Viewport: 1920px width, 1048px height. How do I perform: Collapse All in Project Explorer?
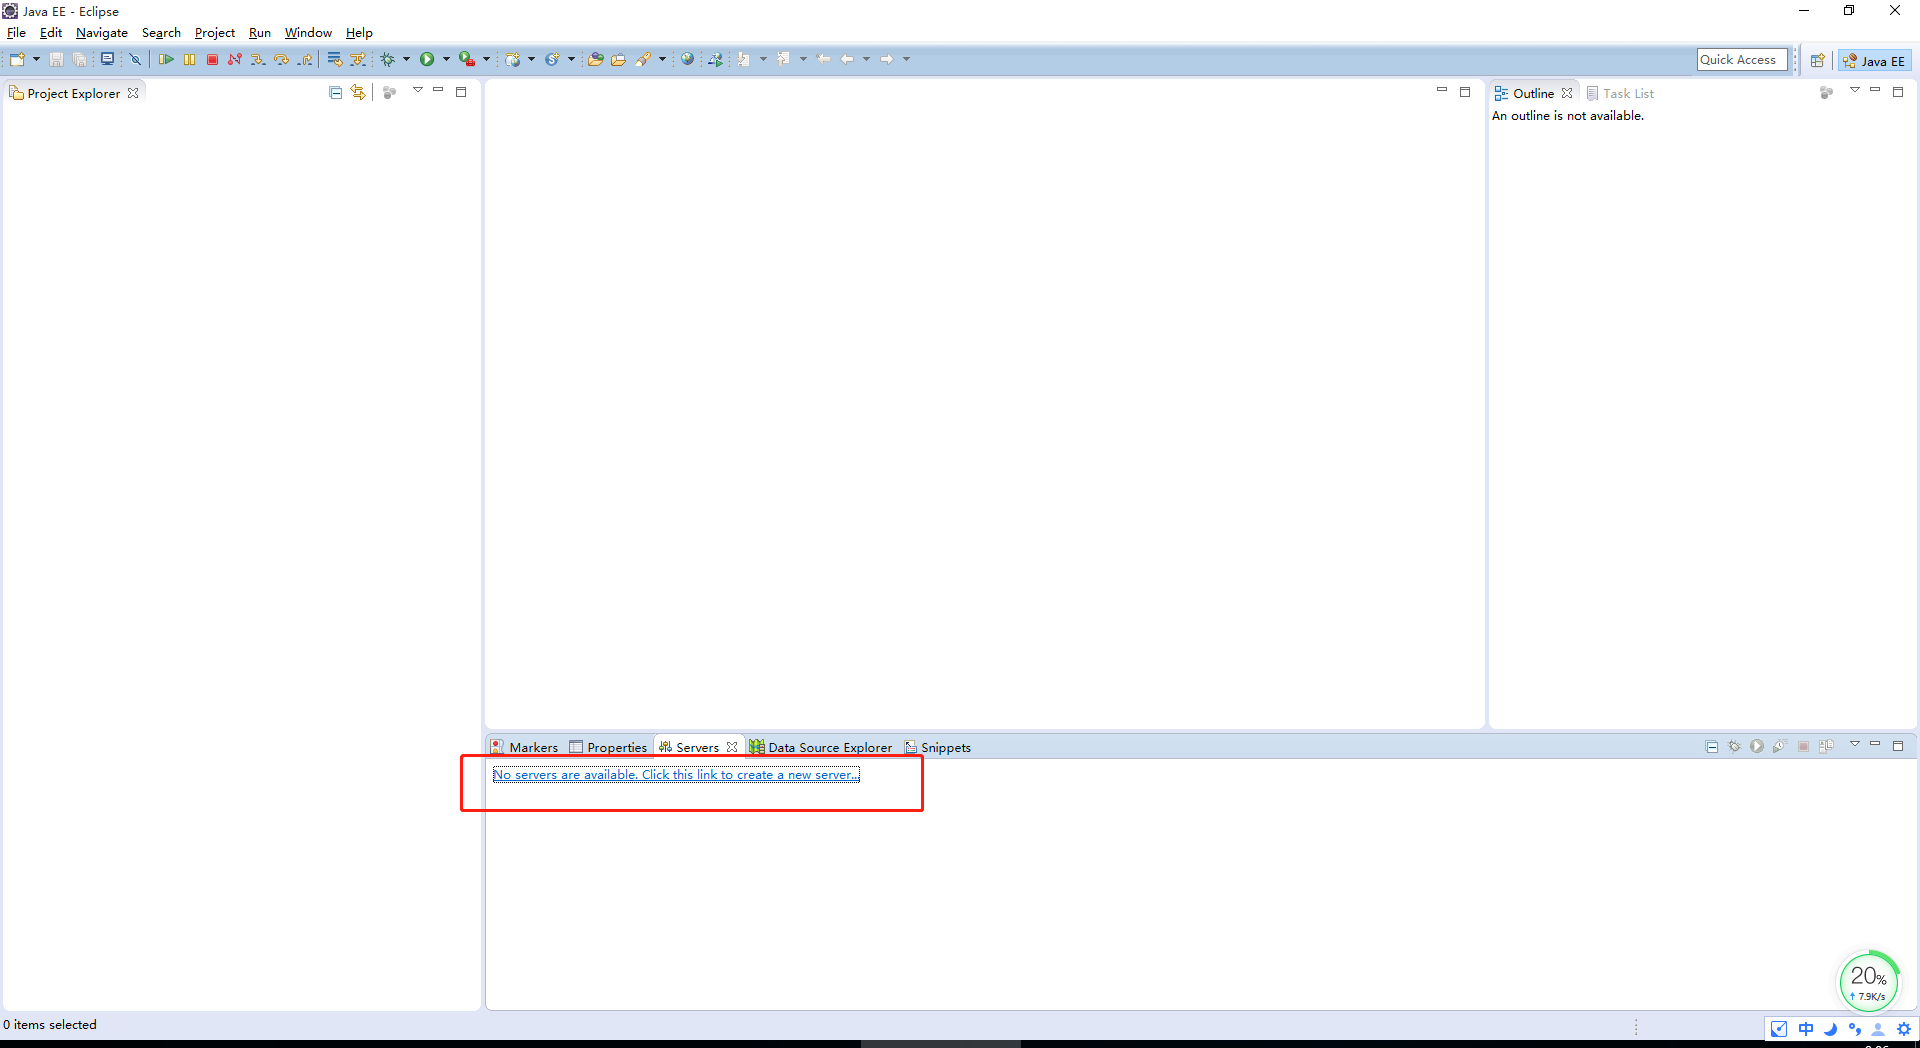(x=335, y=92)
